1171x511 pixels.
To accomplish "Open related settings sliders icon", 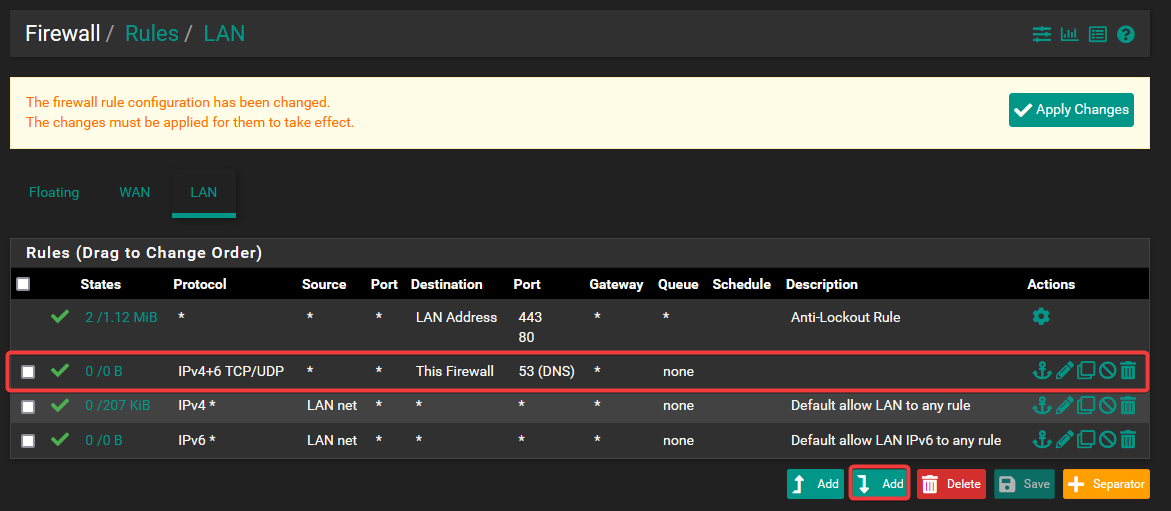I will pyautogui.click(x=1042, y=34).
